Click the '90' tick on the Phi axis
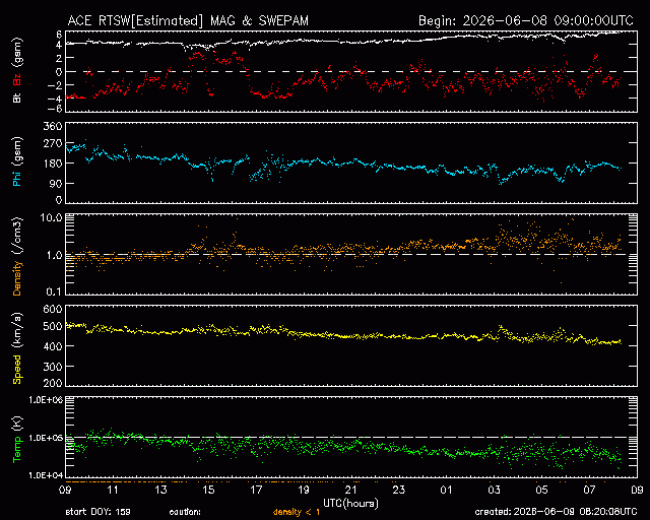650x520 pixels. pyautogui.click(x=56, y=183)
